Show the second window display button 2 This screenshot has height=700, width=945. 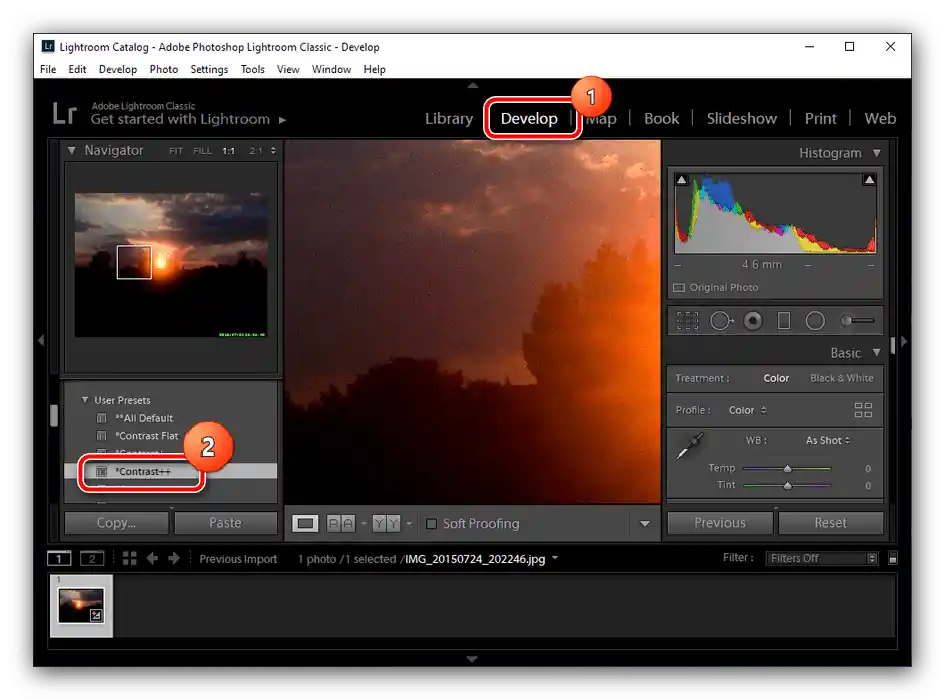tap(92, 559)
